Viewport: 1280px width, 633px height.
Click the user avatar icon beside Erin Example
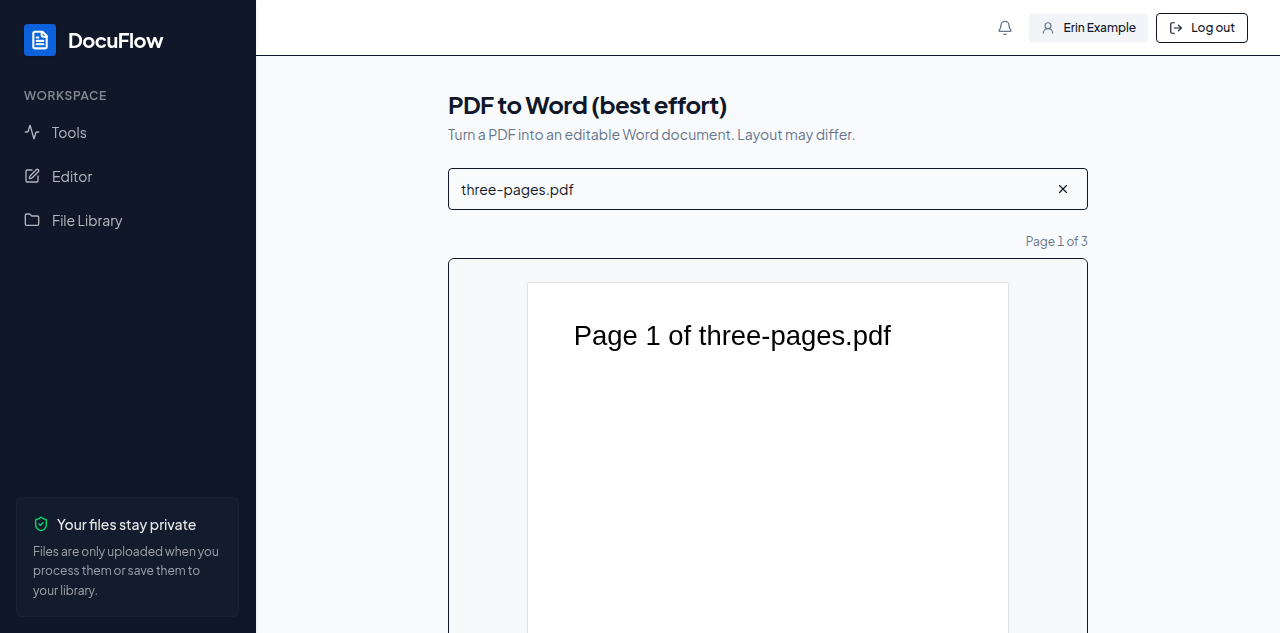click(x=1048, y=28)
